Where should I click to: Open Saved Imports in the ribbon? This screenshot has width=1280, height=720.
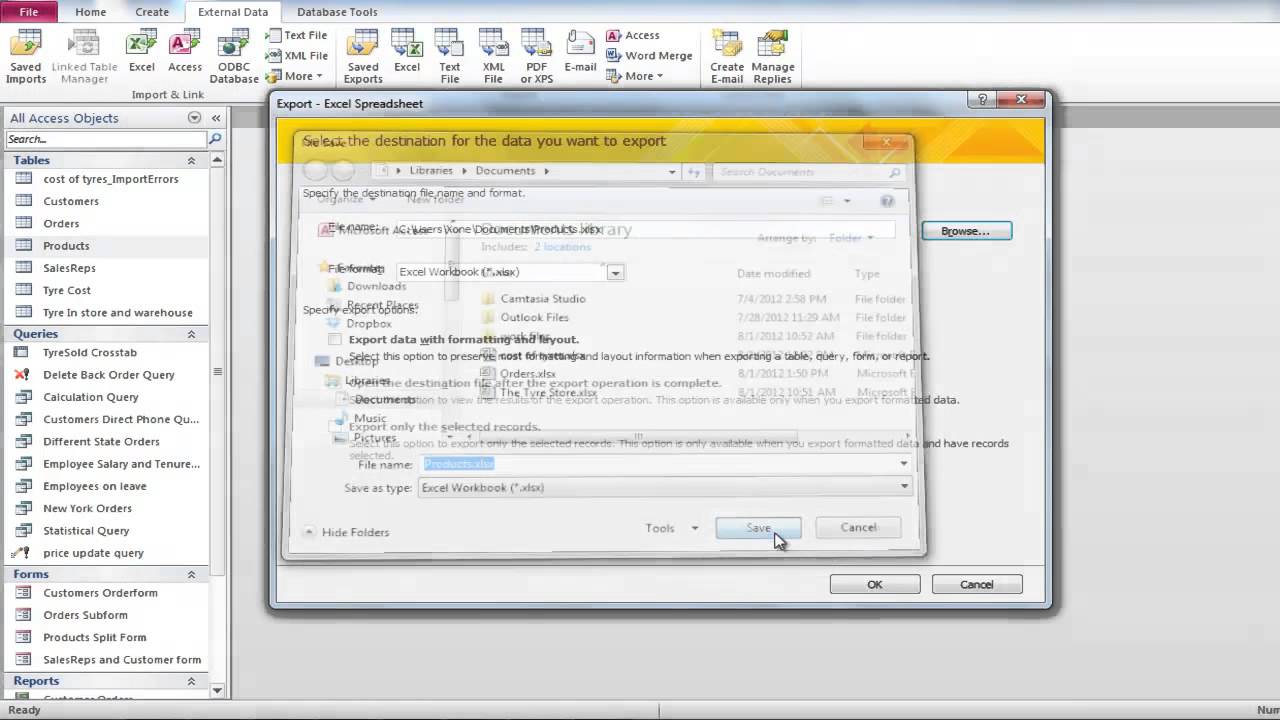(x=26, y=56)
